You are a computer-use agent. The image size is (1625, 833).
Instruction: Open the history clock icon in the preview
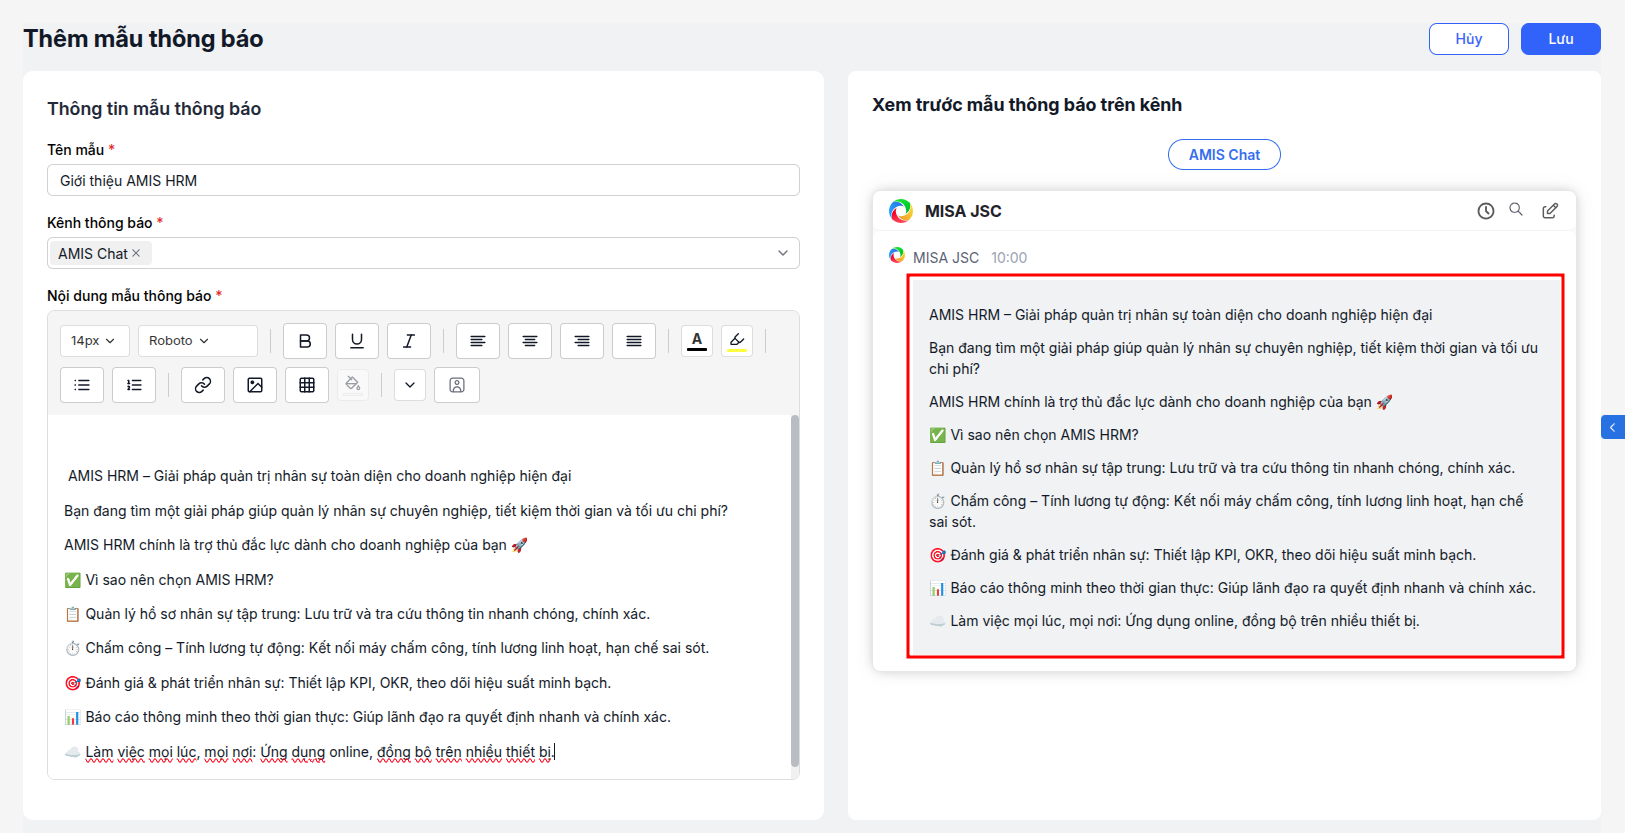coord(1486,211)
